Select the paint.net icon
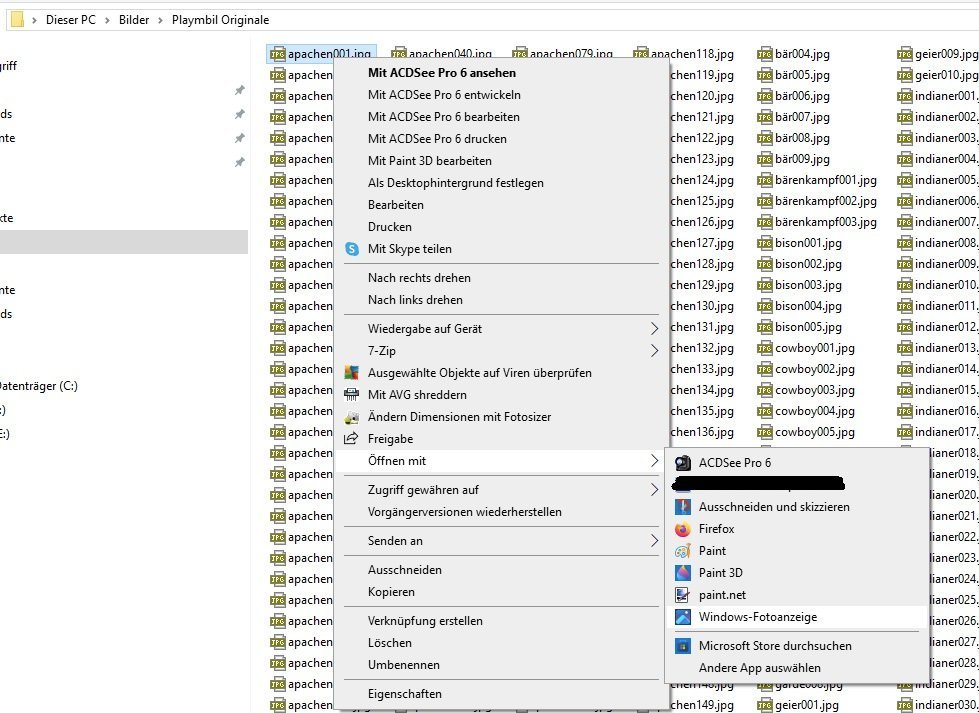The height and width of the screenshot is (713, 979). coord(683,595)
